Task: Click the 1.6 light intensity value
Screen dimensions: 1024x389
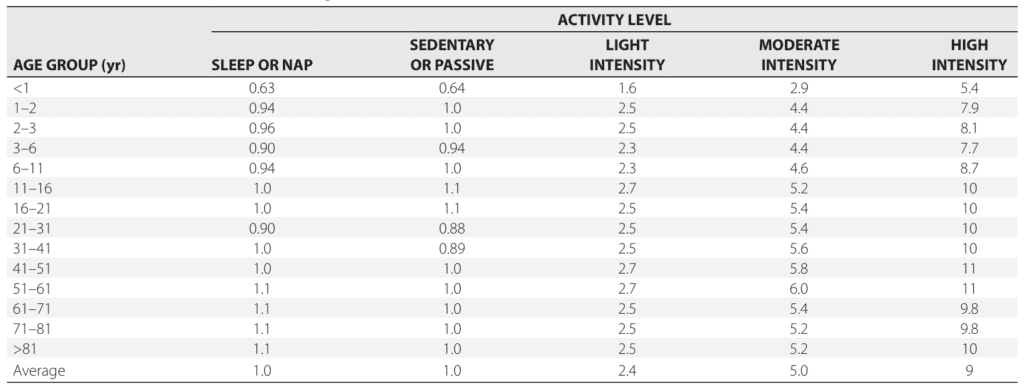Action: tap(627, 88)
